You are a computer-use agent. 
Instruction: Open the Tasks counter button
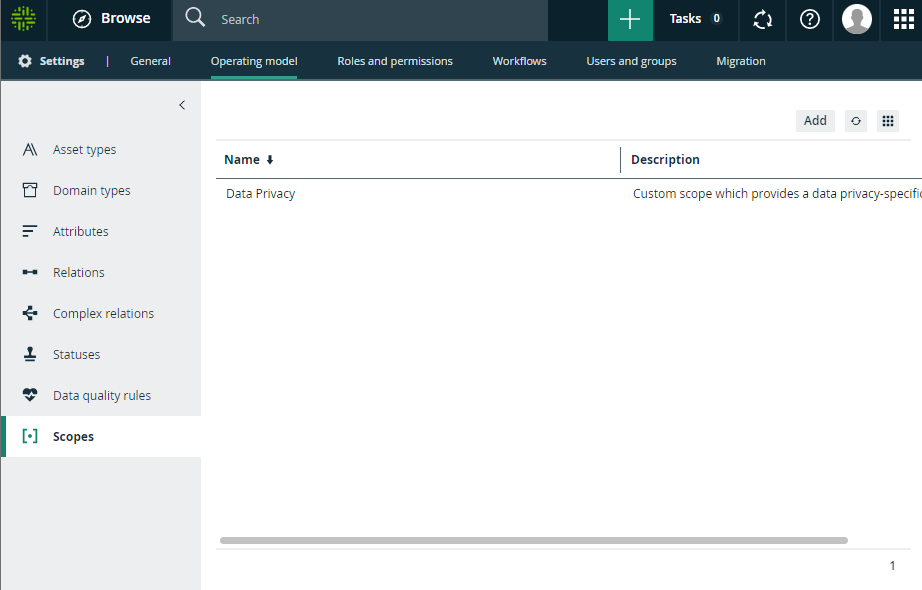(696, 19)
